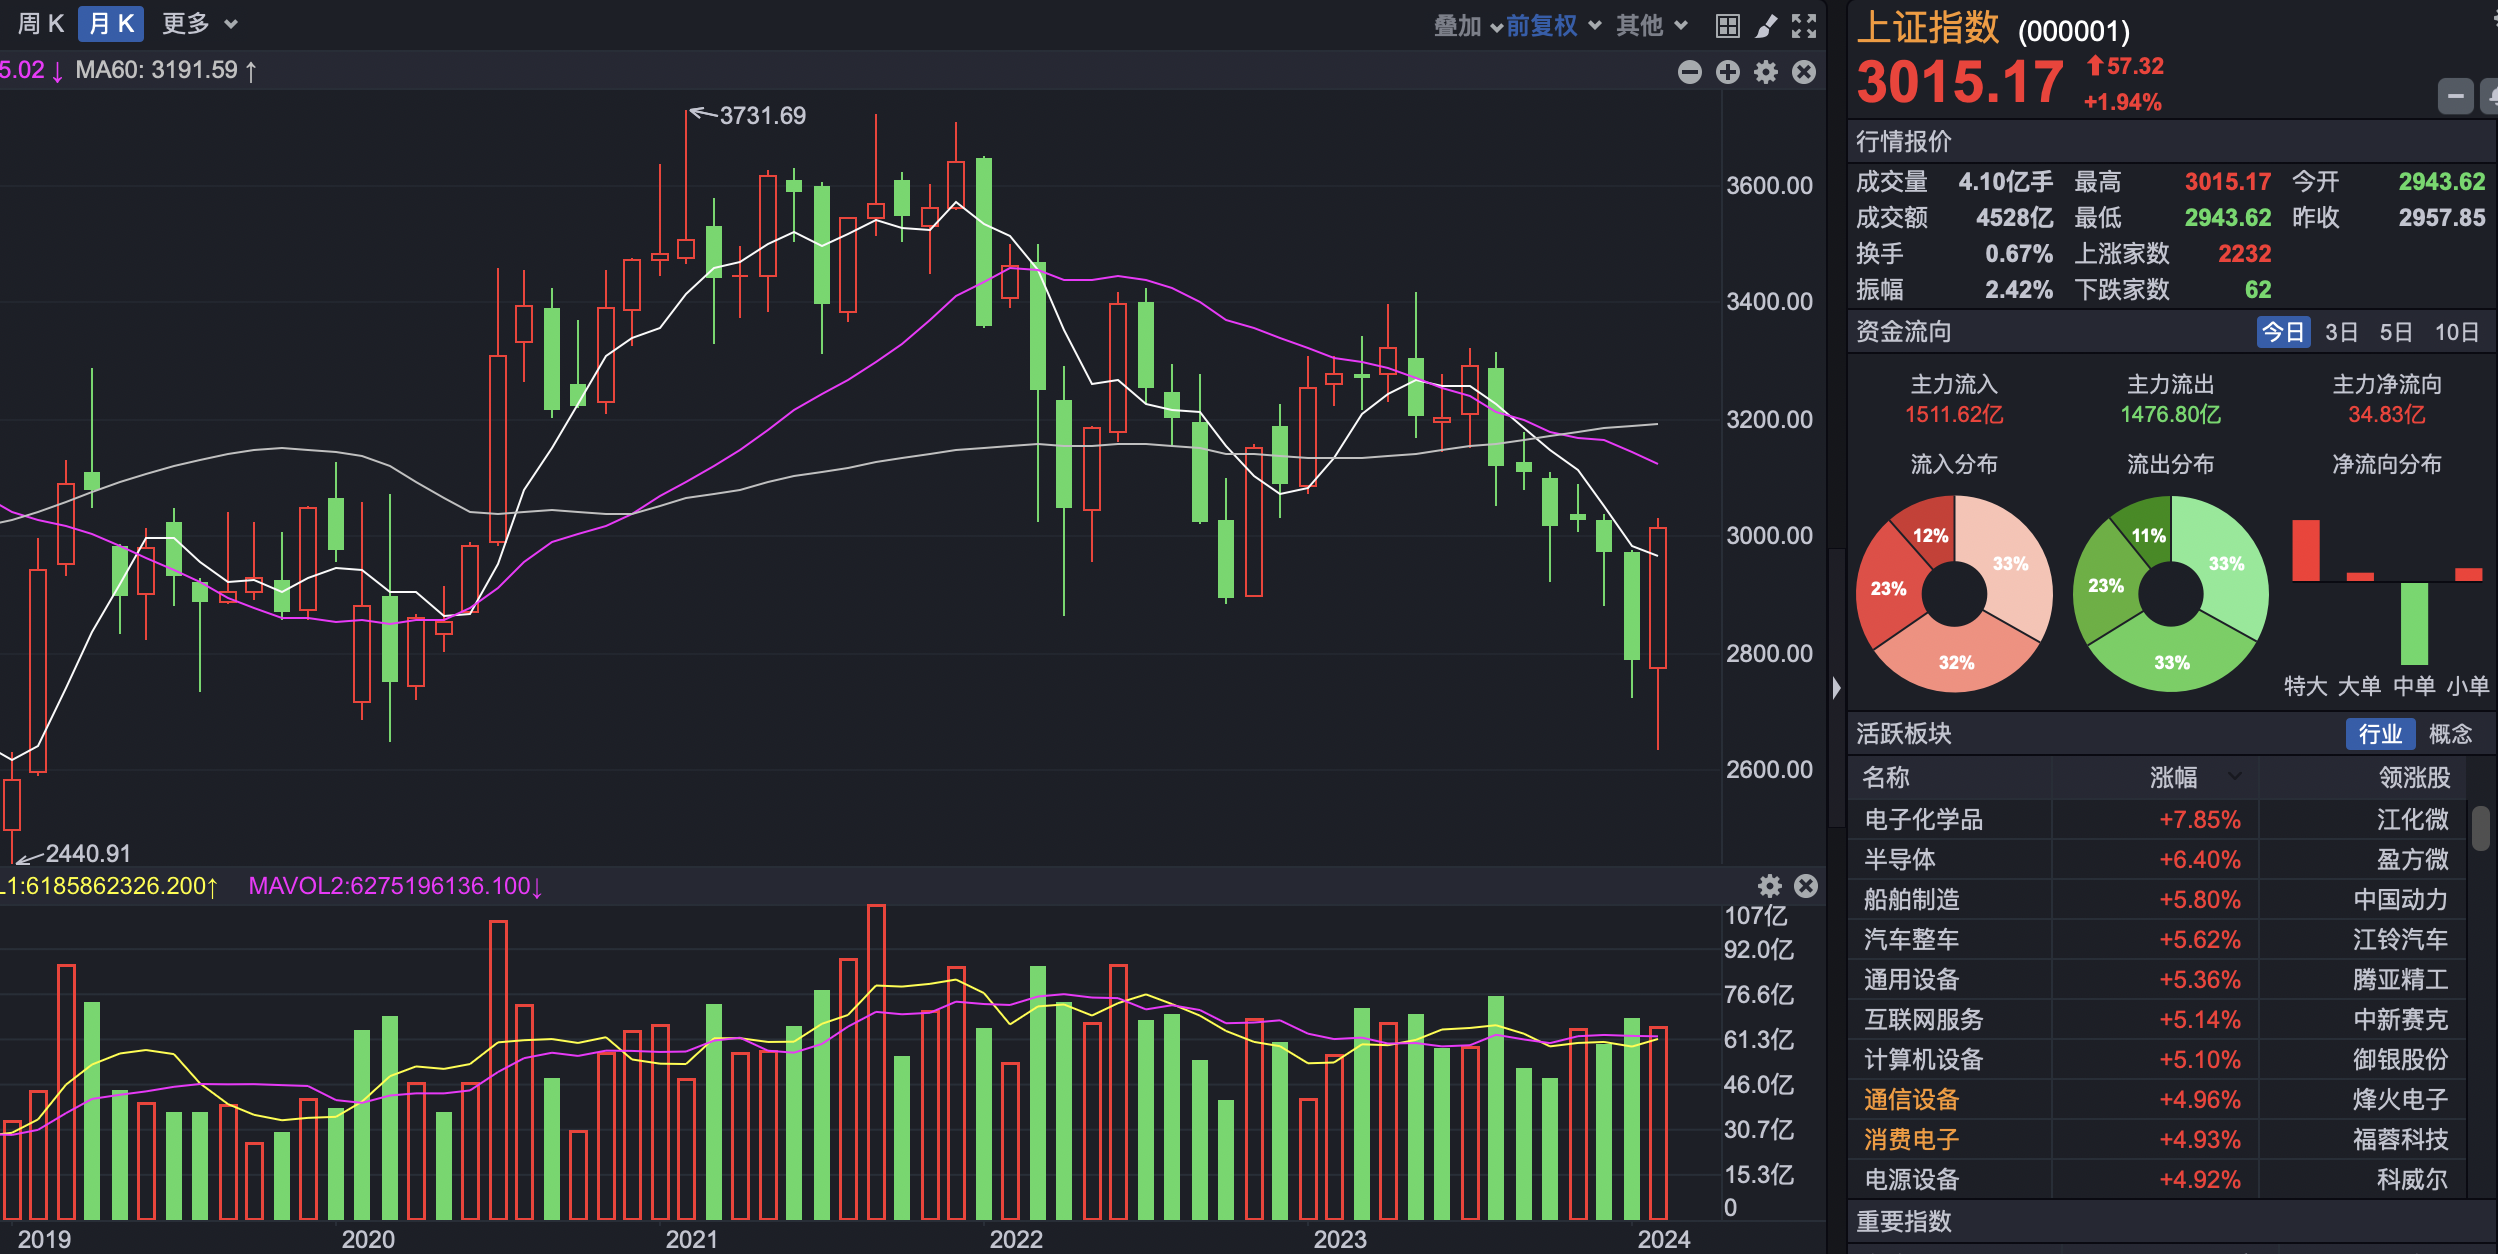The width and height of the screenshot is (2498, 1254).
Task: Select the 月K chart tab
Action: click(x=111, y=24)
